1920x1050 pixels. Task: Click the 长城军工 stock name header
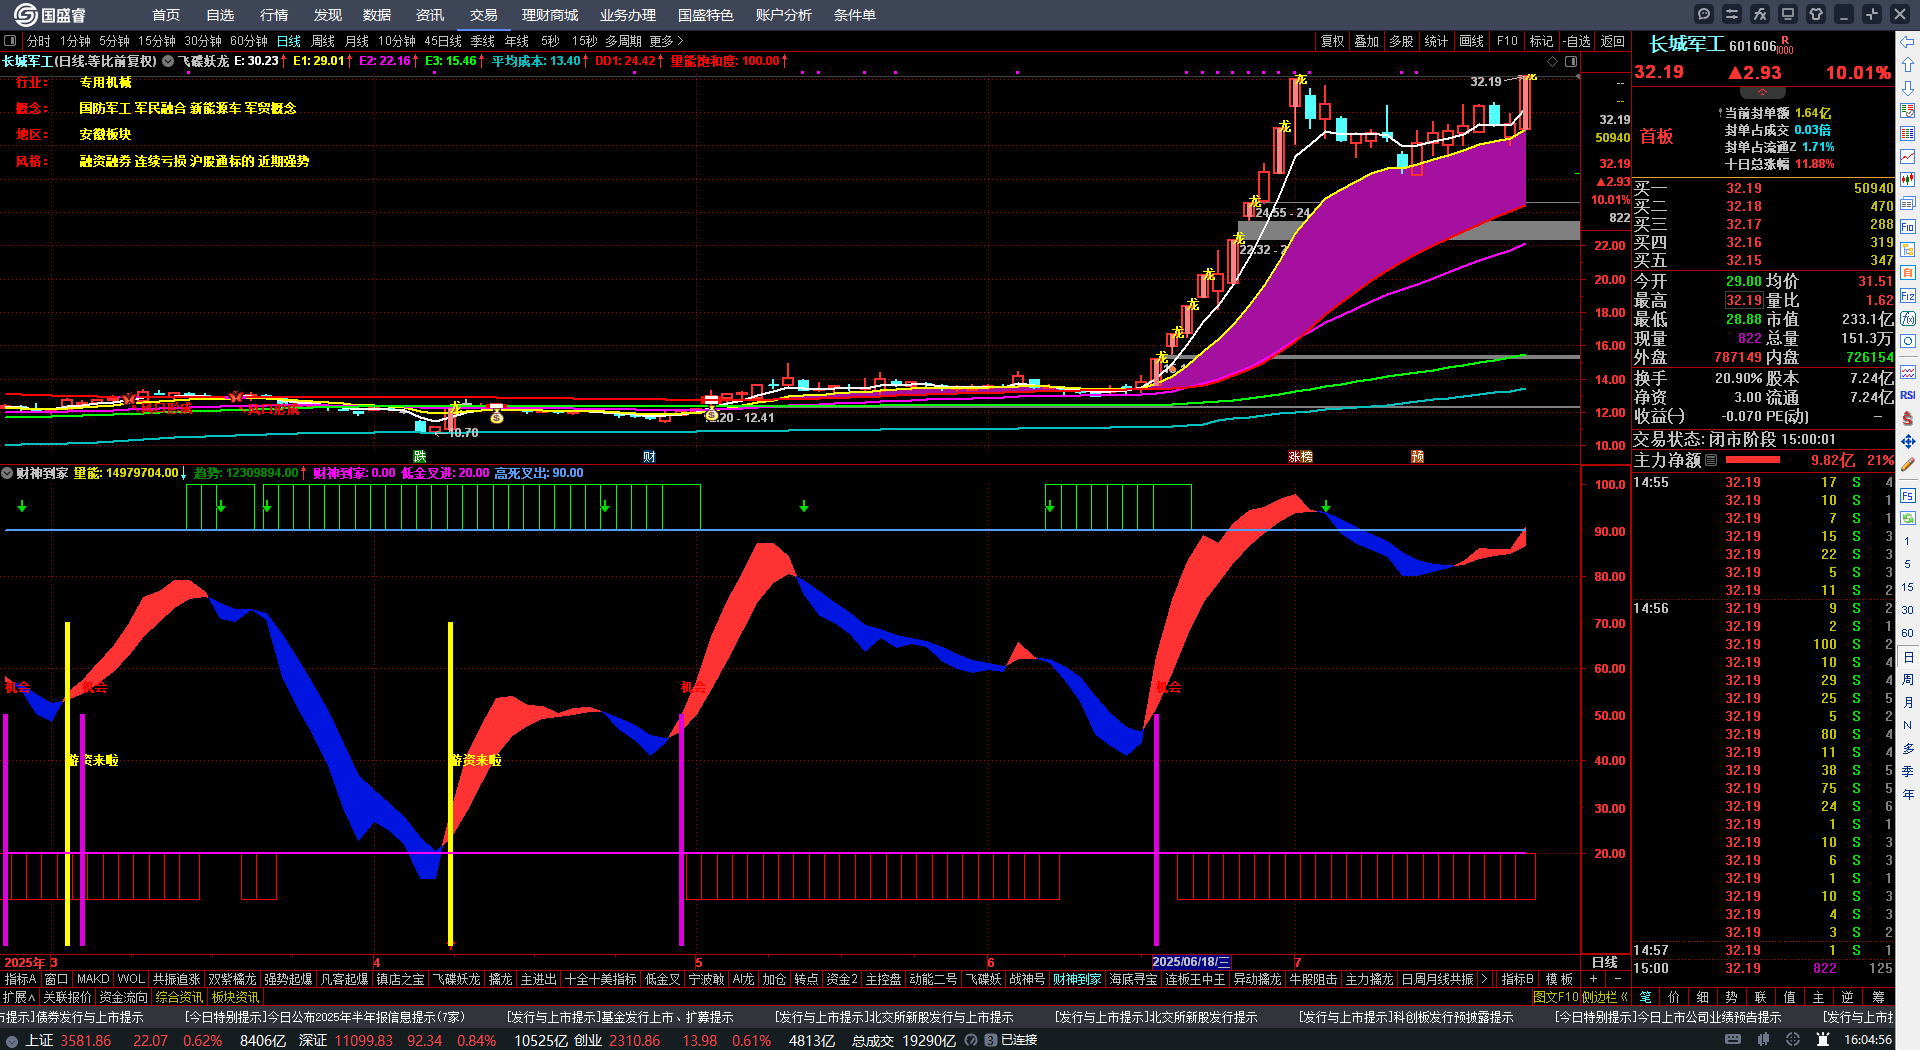1686,44
